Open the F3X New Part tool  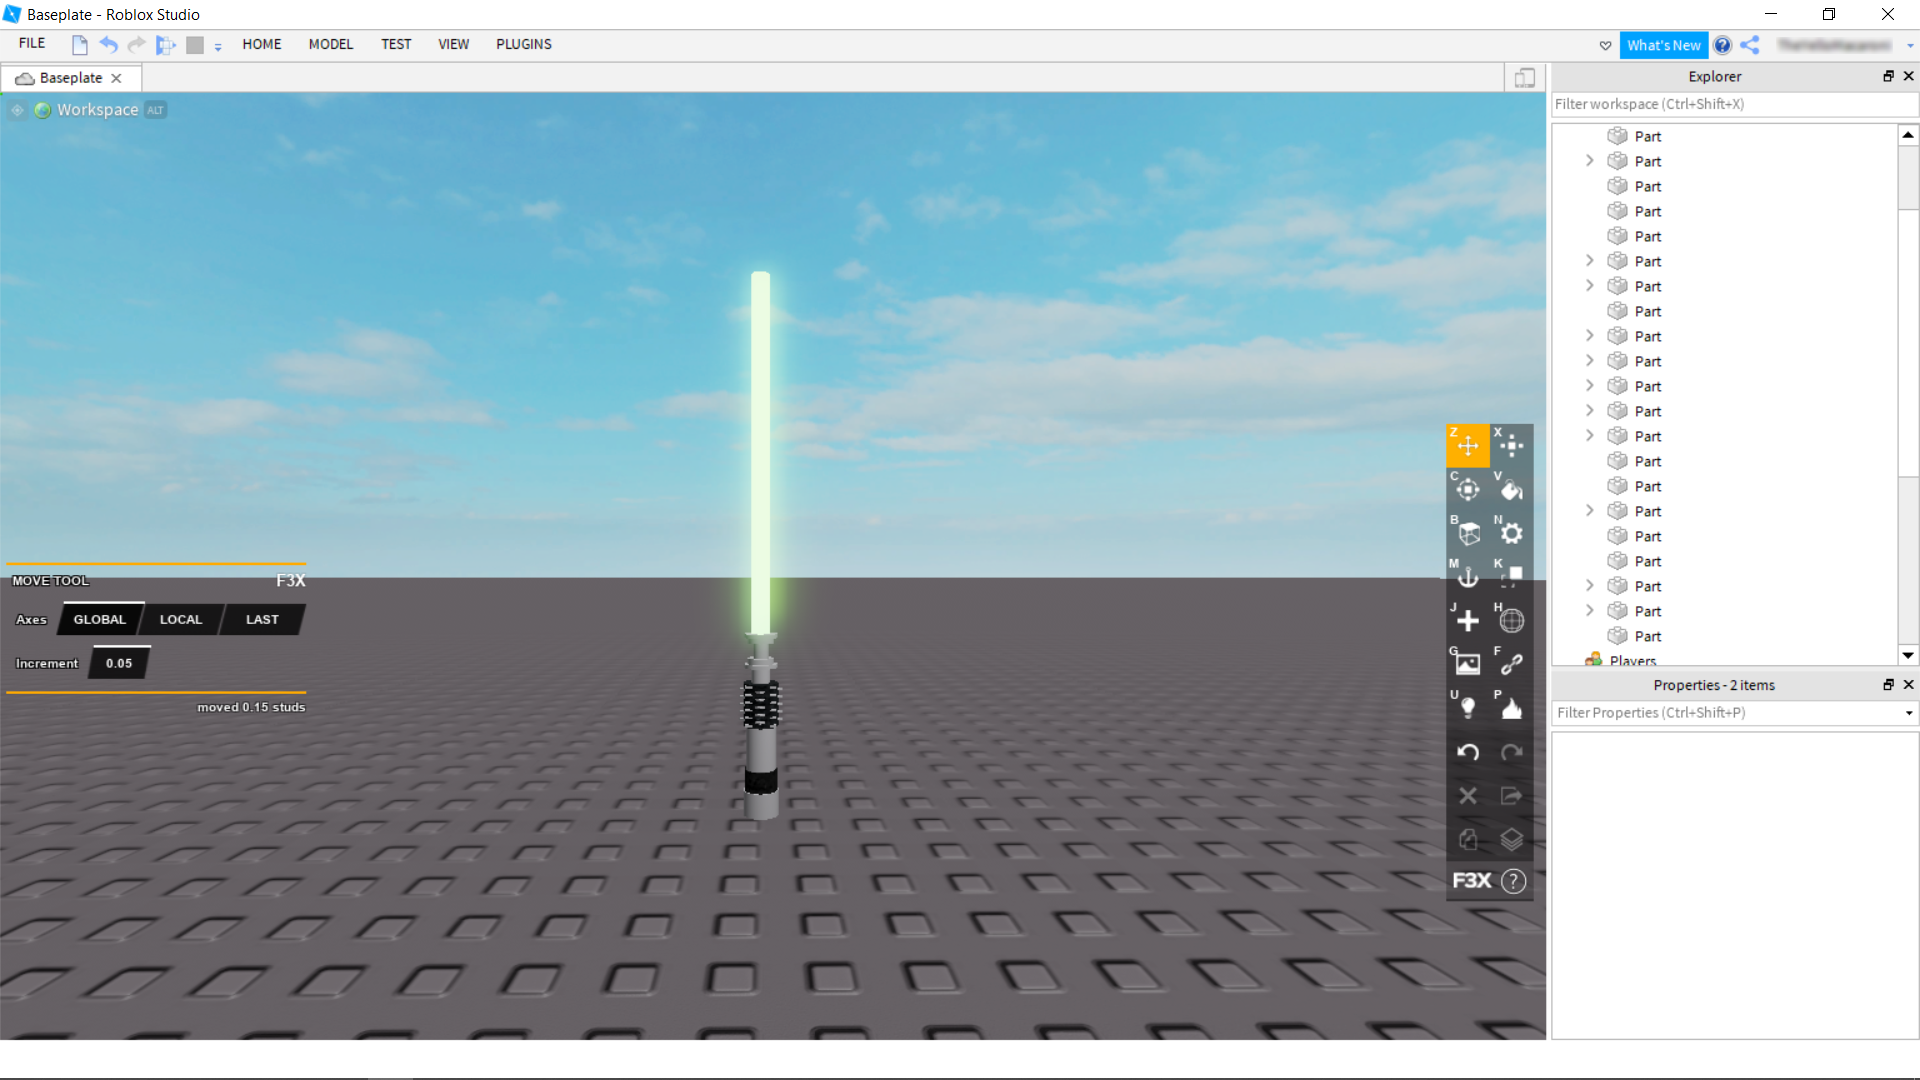[1467, 620]
